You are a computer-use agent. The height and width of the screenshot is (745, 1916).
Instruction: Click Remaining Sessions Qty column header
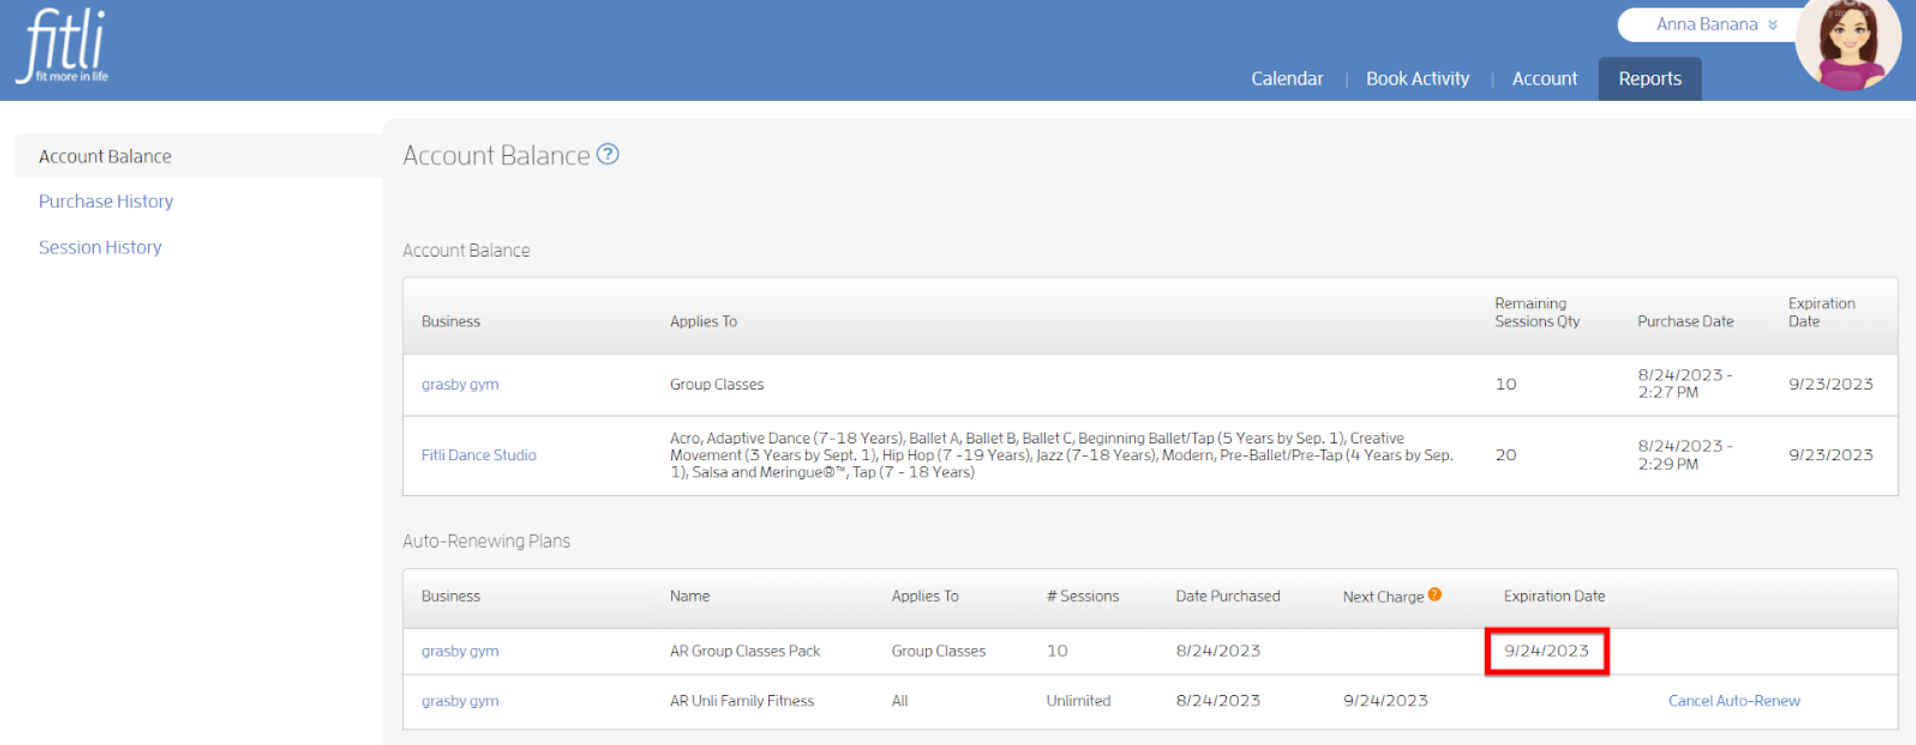1537,312
